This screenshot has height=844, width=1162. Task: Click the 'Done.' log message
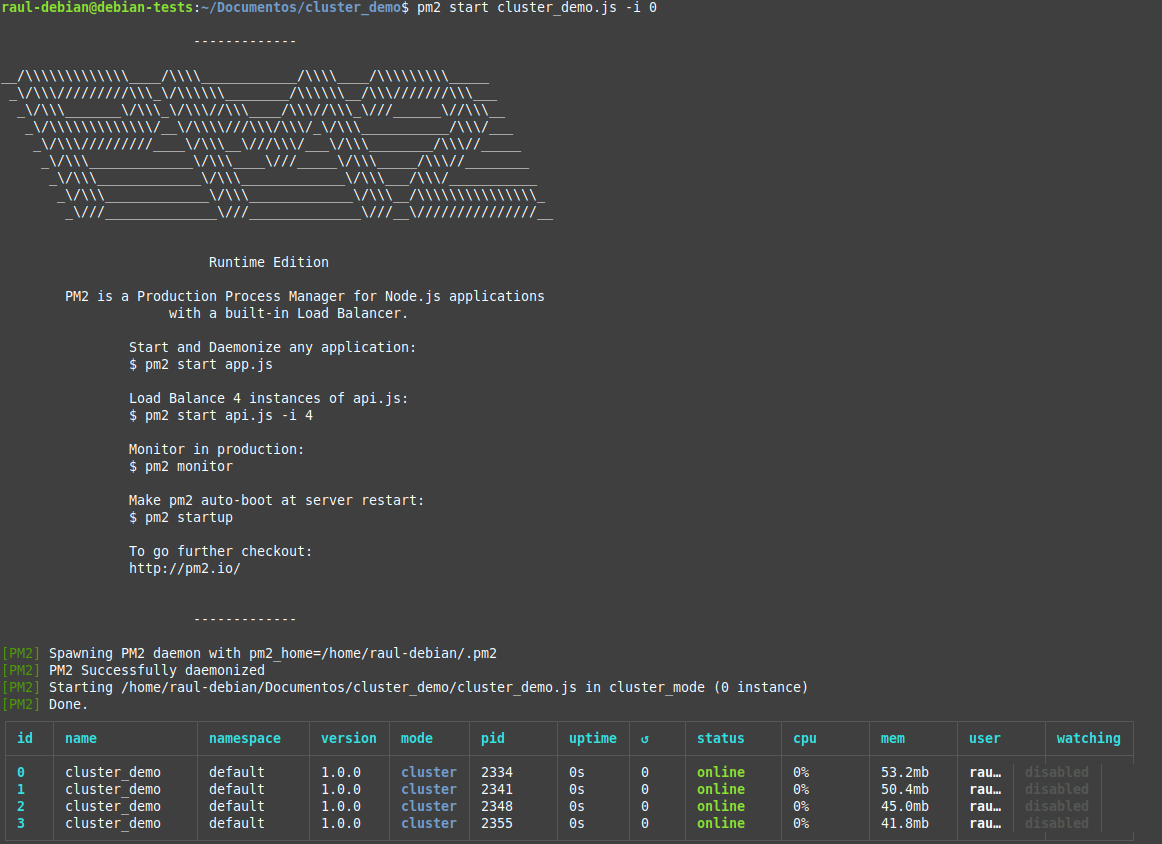(x=68, y=704)
